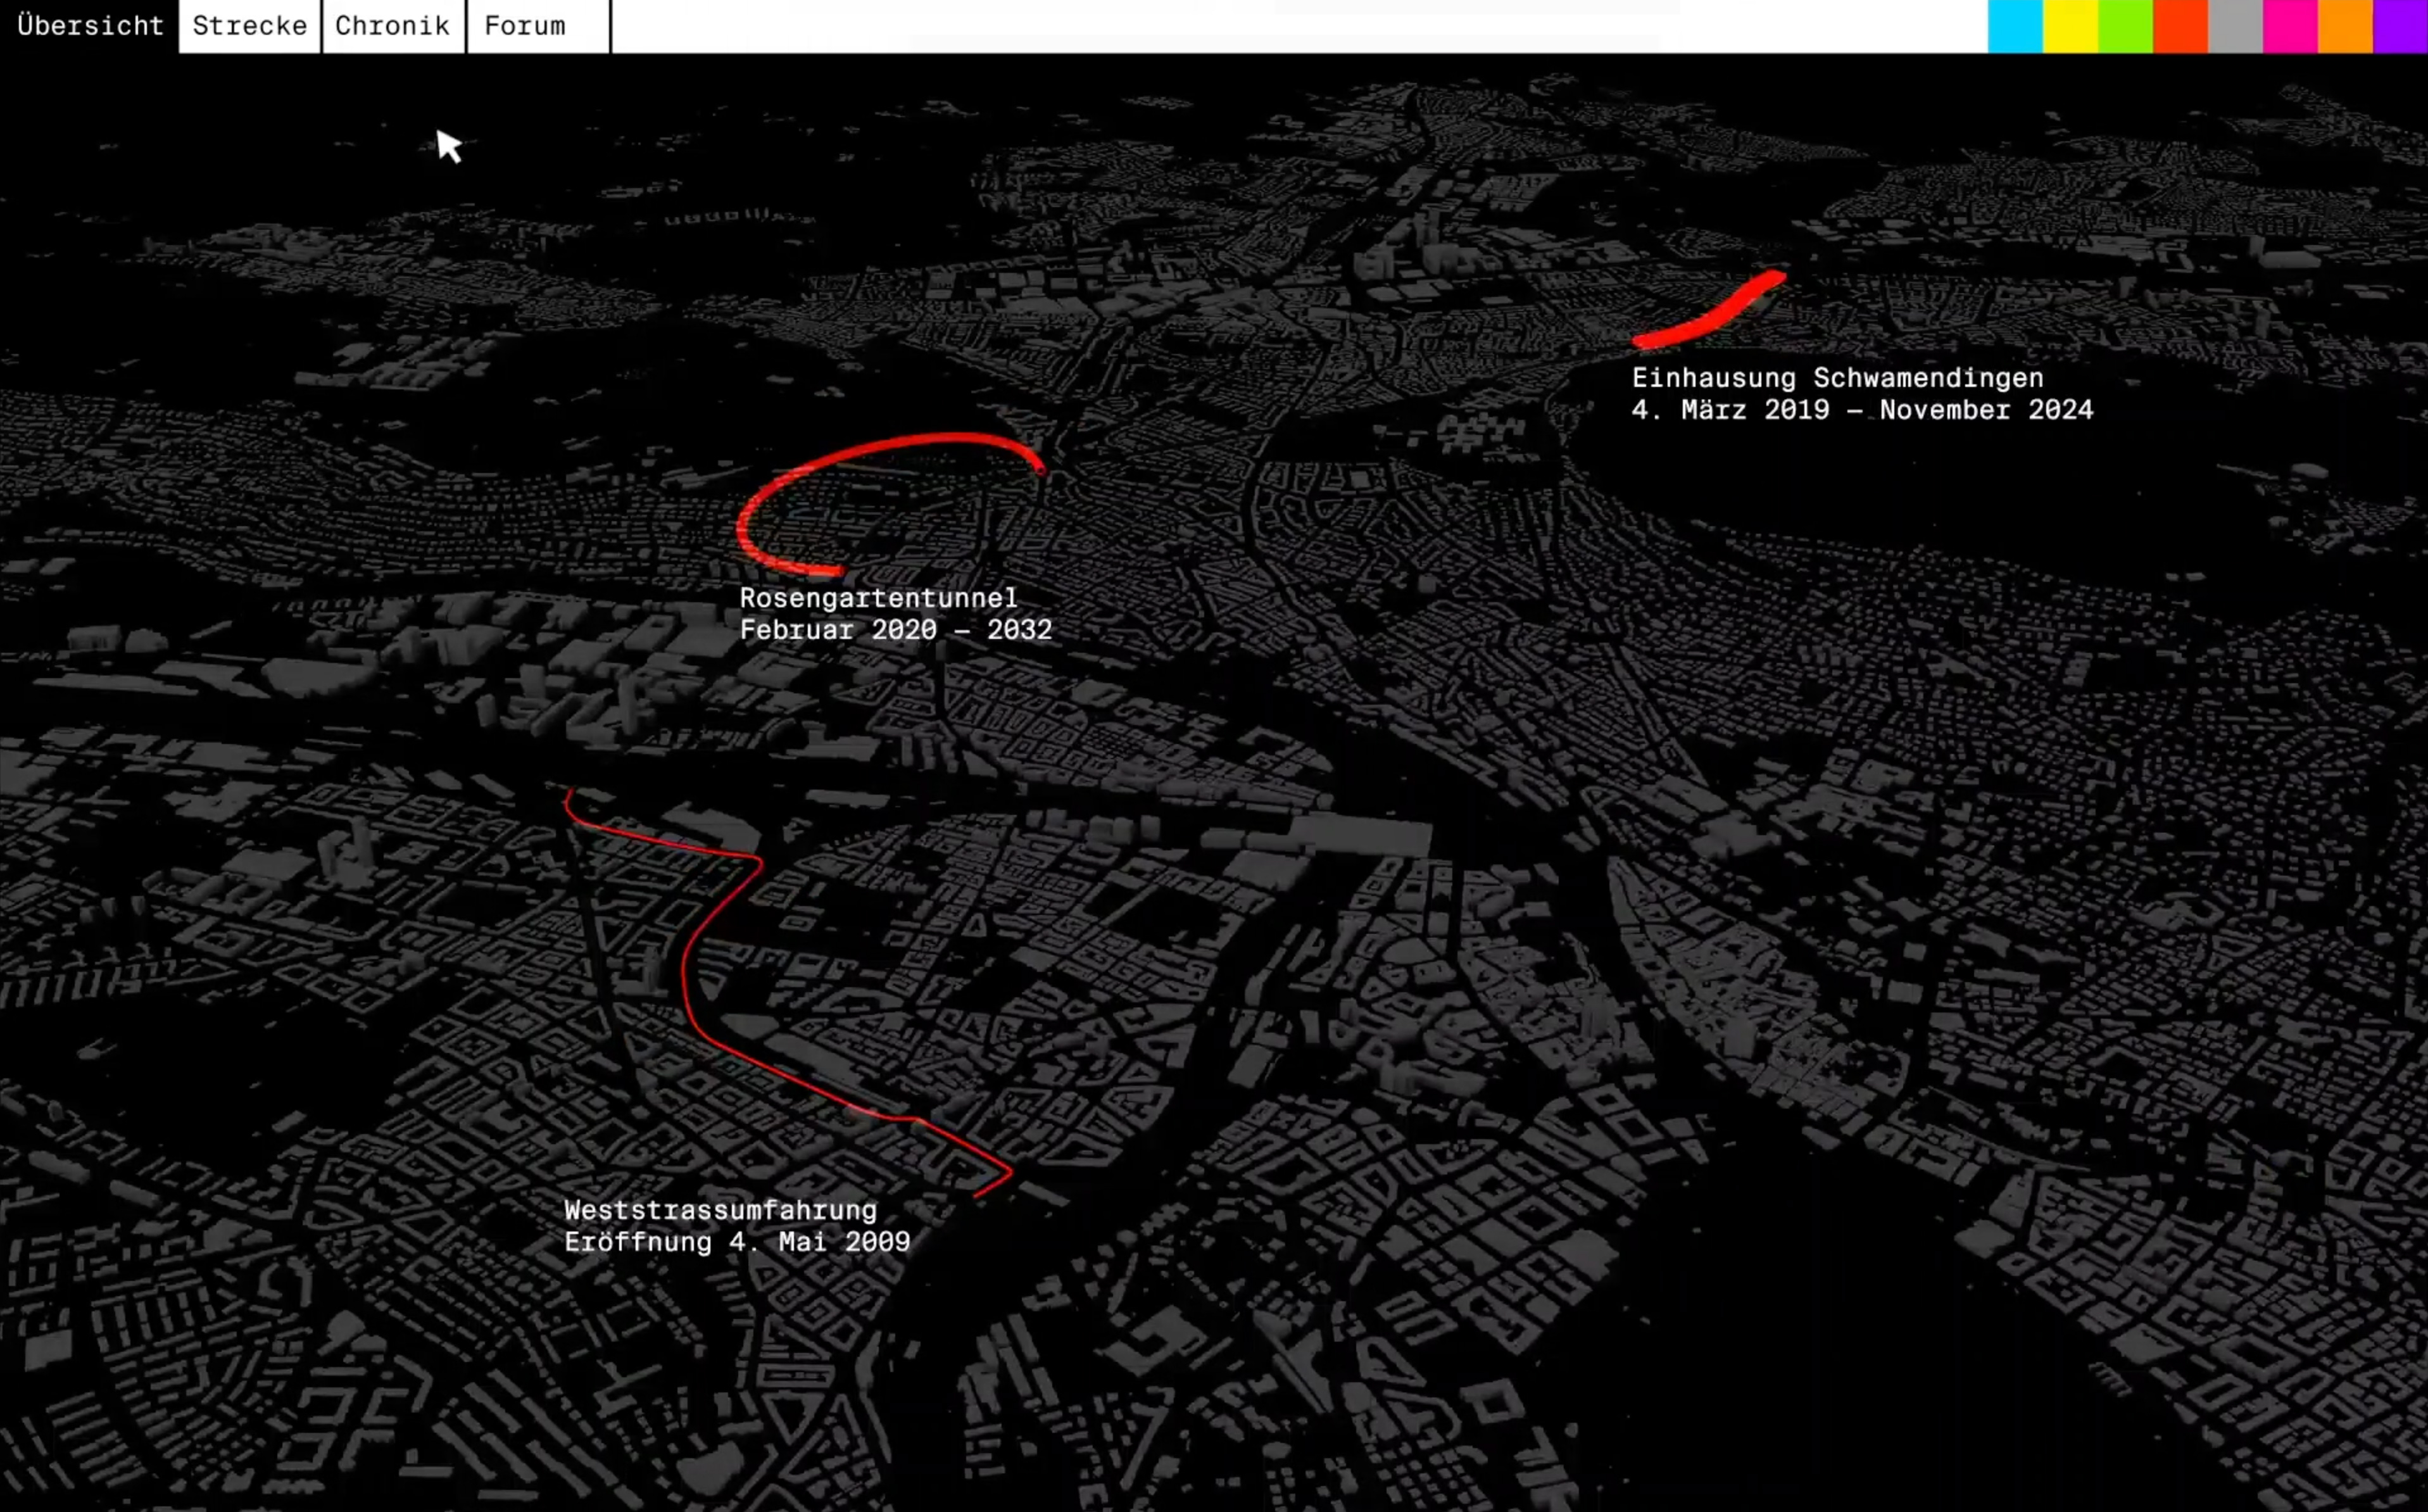Switch to the Strecke tab
Screen dimensions: 2428x1512
click(x=249, y=26)
